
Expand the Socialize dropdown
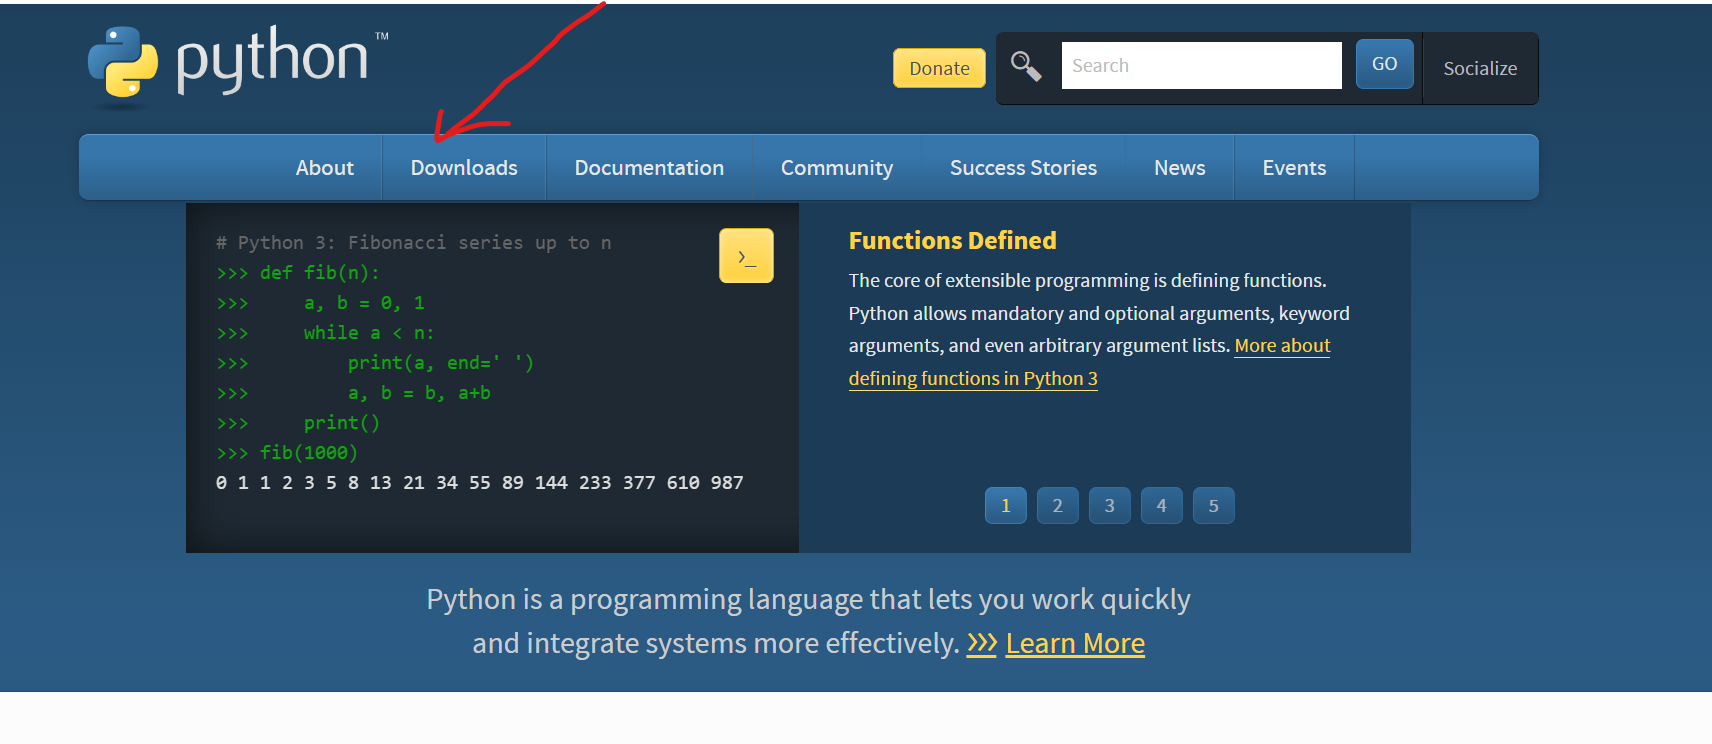point(1480,68)
